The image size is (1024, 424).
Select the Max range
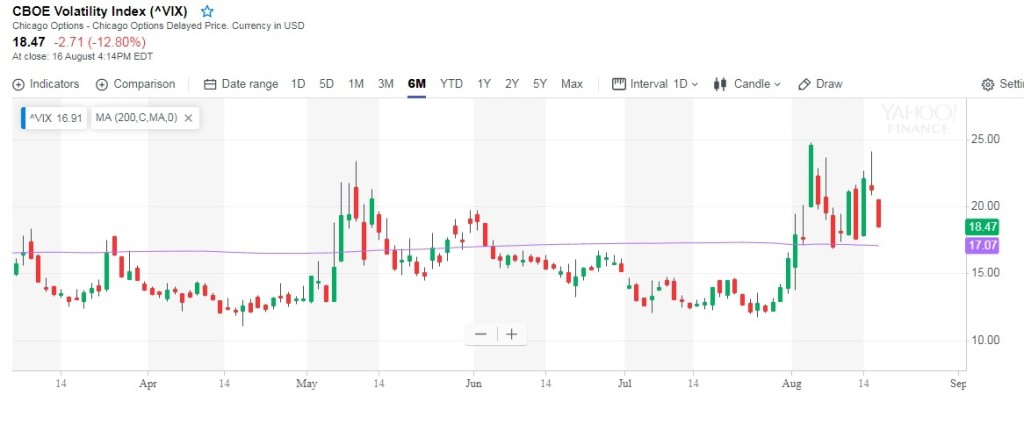click(x=571, y=84)
